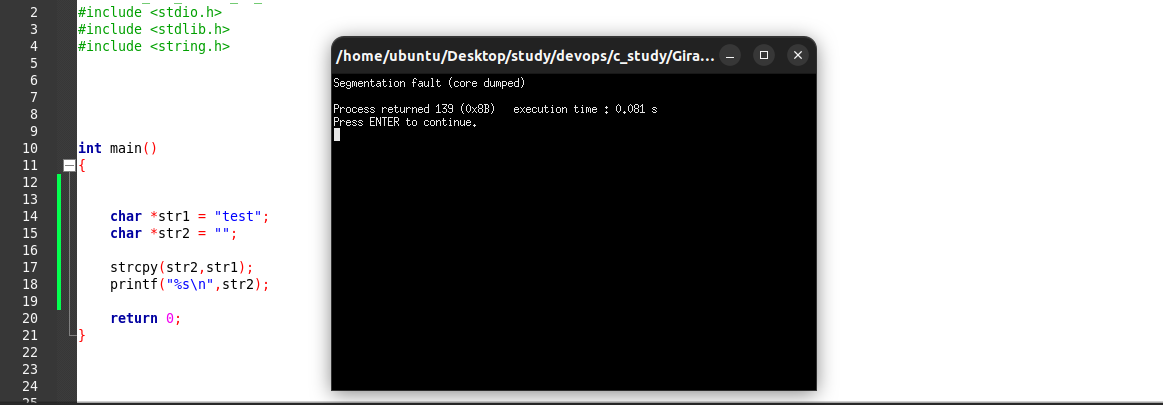
Task: Click the printf statement line
Action: [x=190, y=284]
